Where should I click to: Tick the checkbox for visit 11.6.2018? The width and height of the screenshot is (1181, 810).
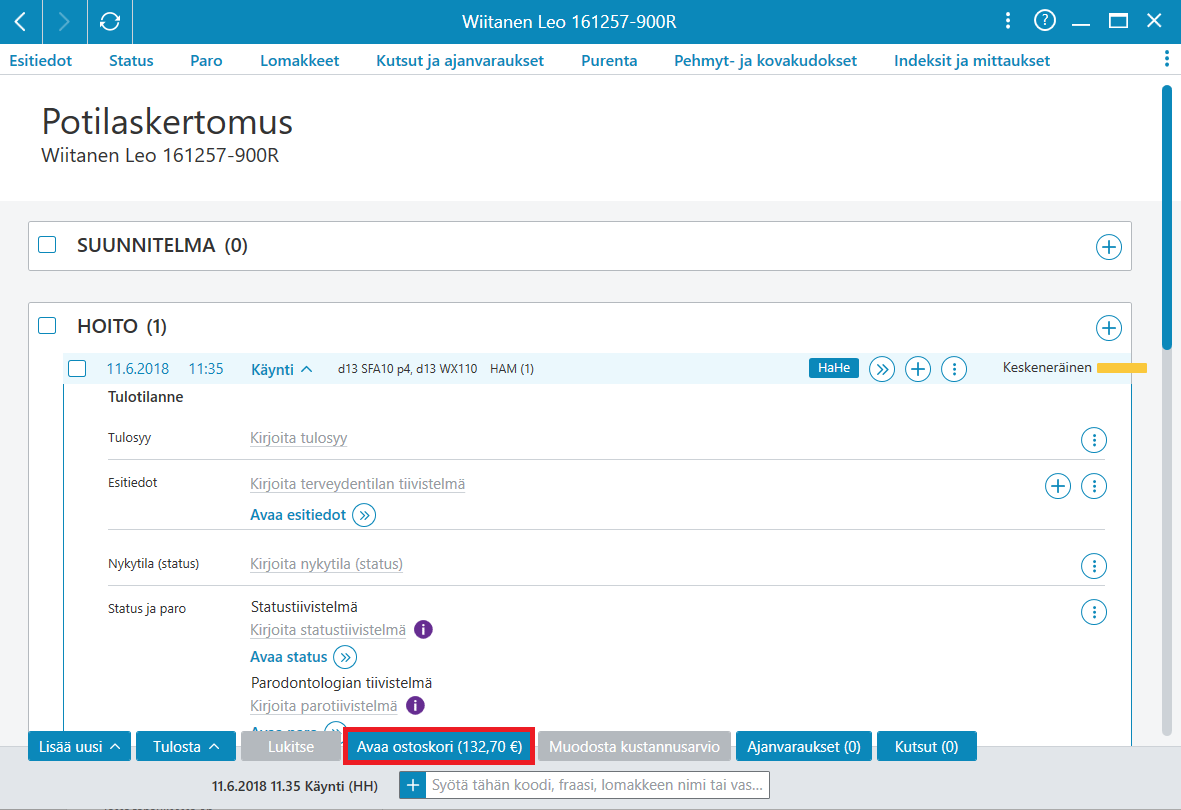click(77, 368)
